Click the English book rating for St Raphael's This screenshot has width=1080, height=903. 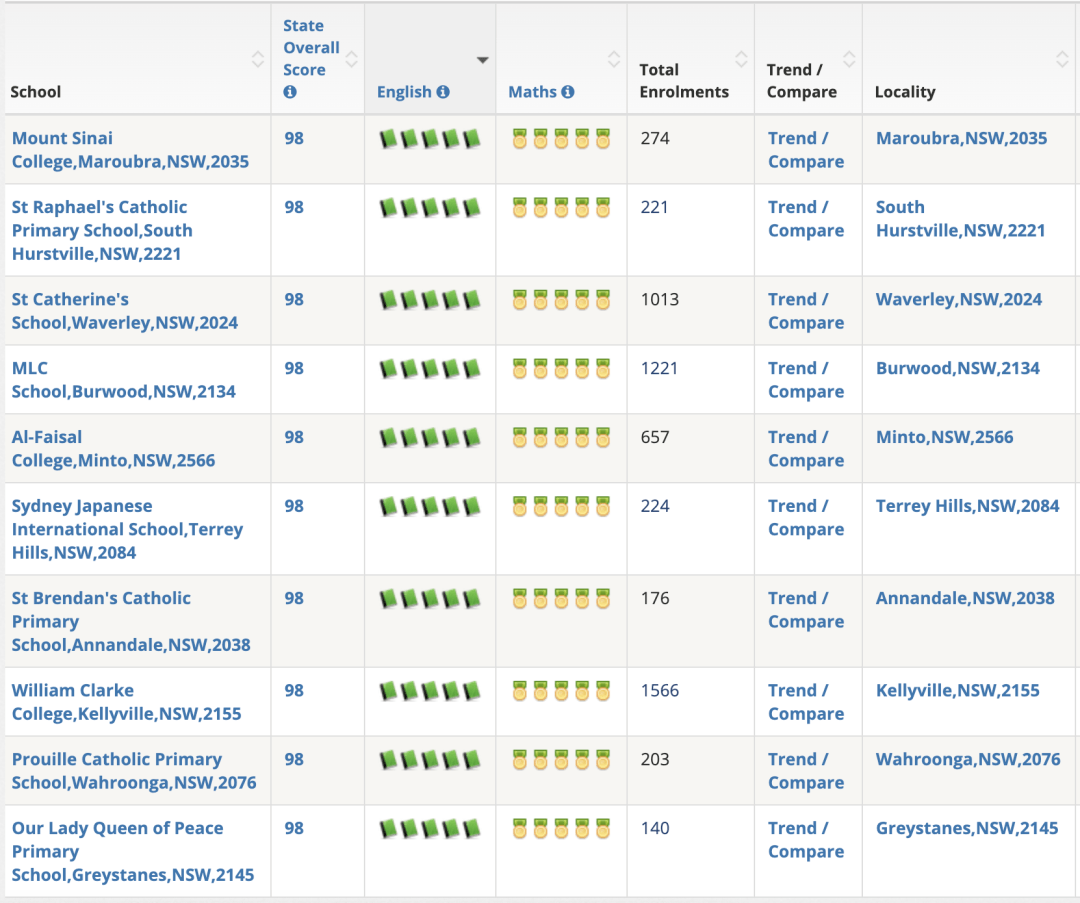430,208
